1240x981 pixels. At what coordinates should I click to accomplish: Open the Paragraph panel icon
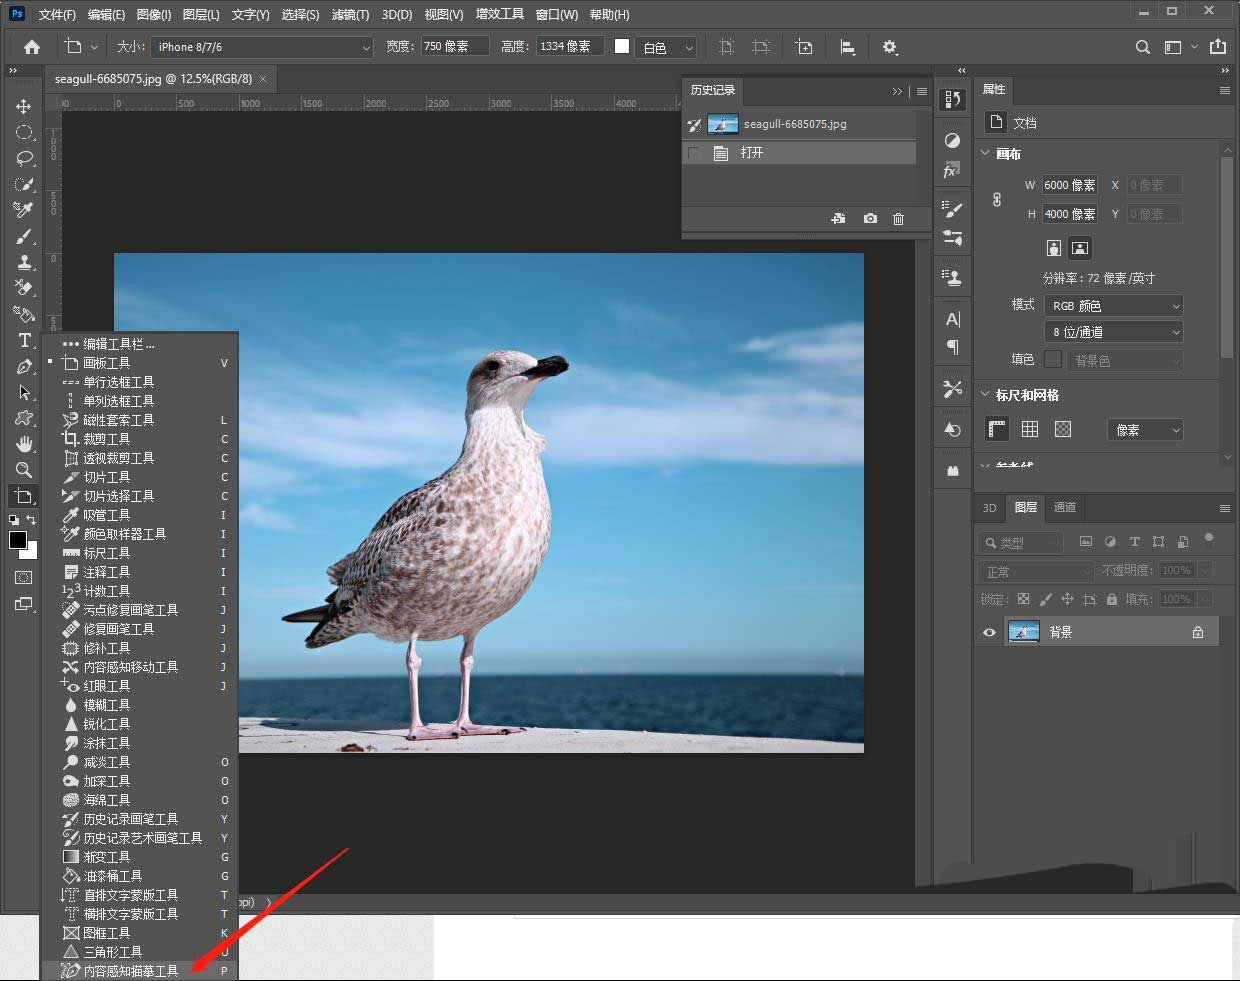[952, 347]
